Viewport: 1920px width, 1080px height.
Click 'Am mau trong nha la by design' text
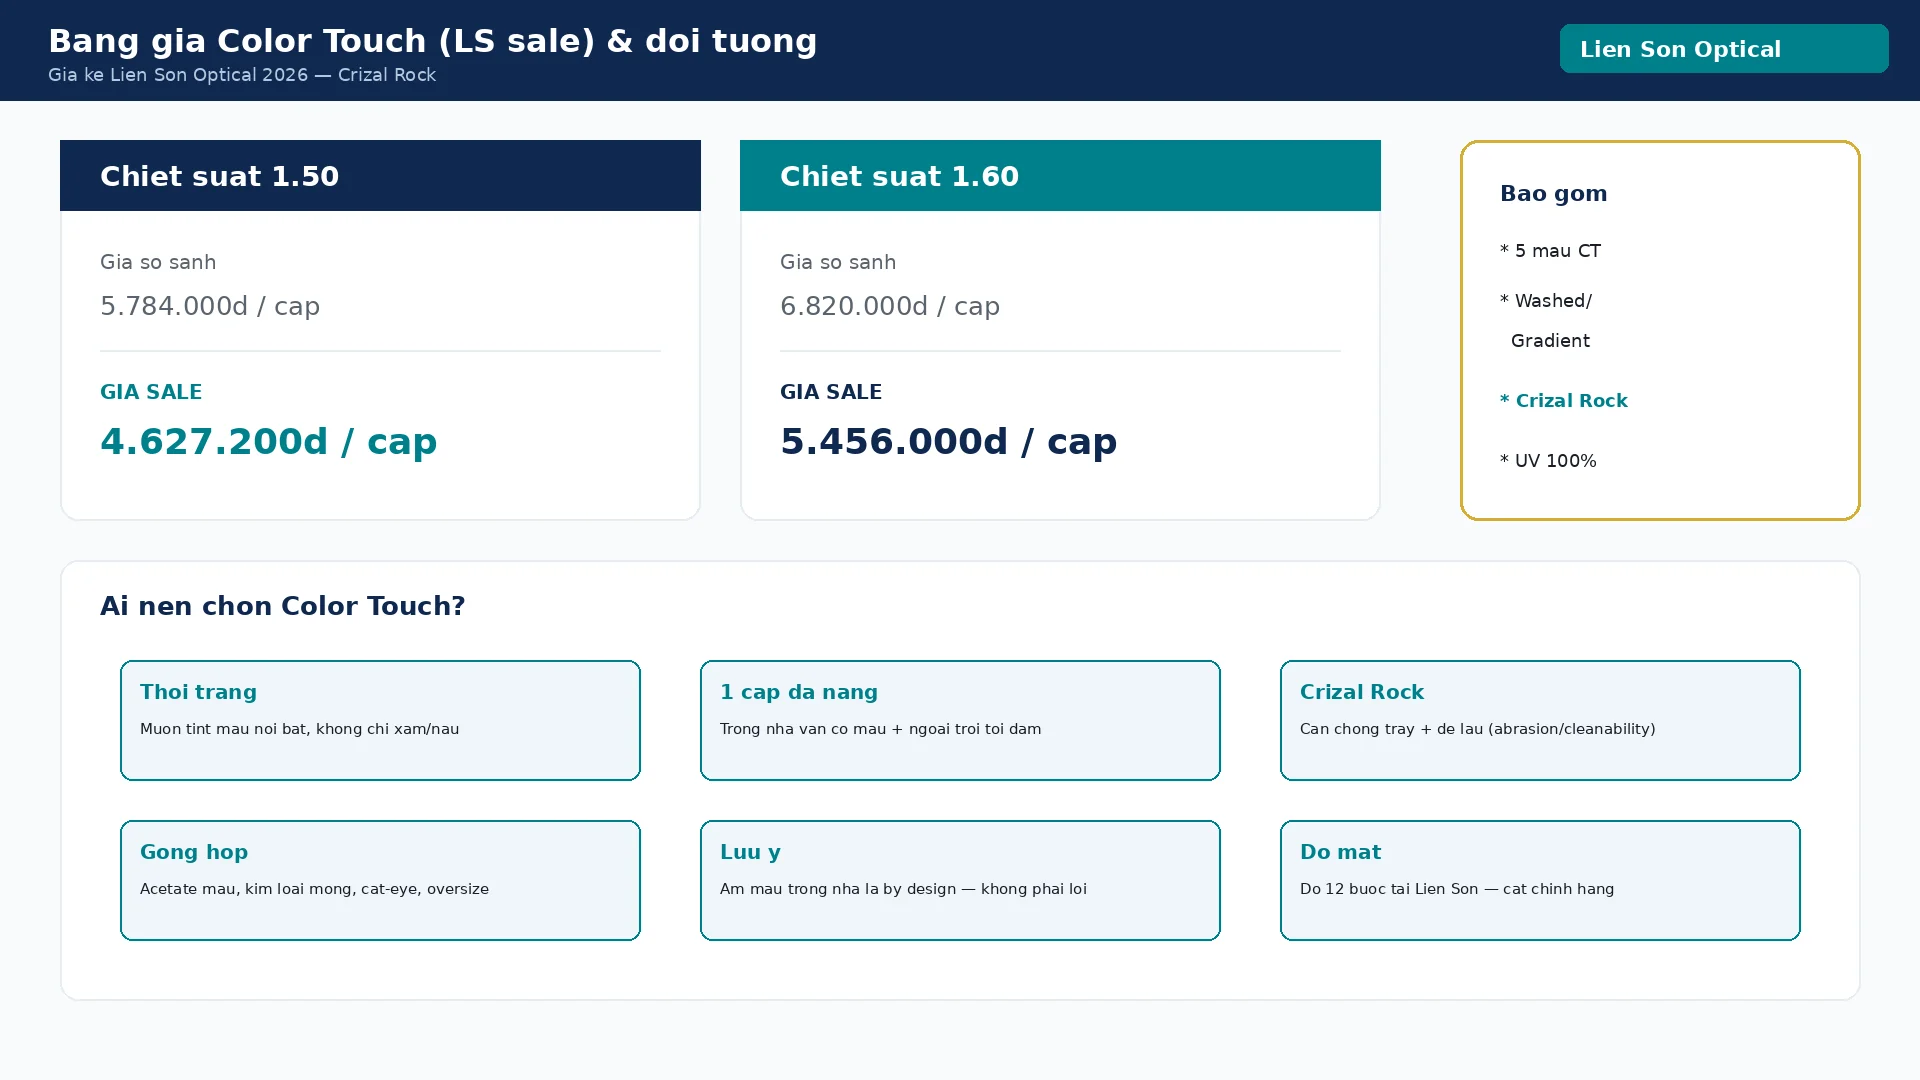(903, 889)
